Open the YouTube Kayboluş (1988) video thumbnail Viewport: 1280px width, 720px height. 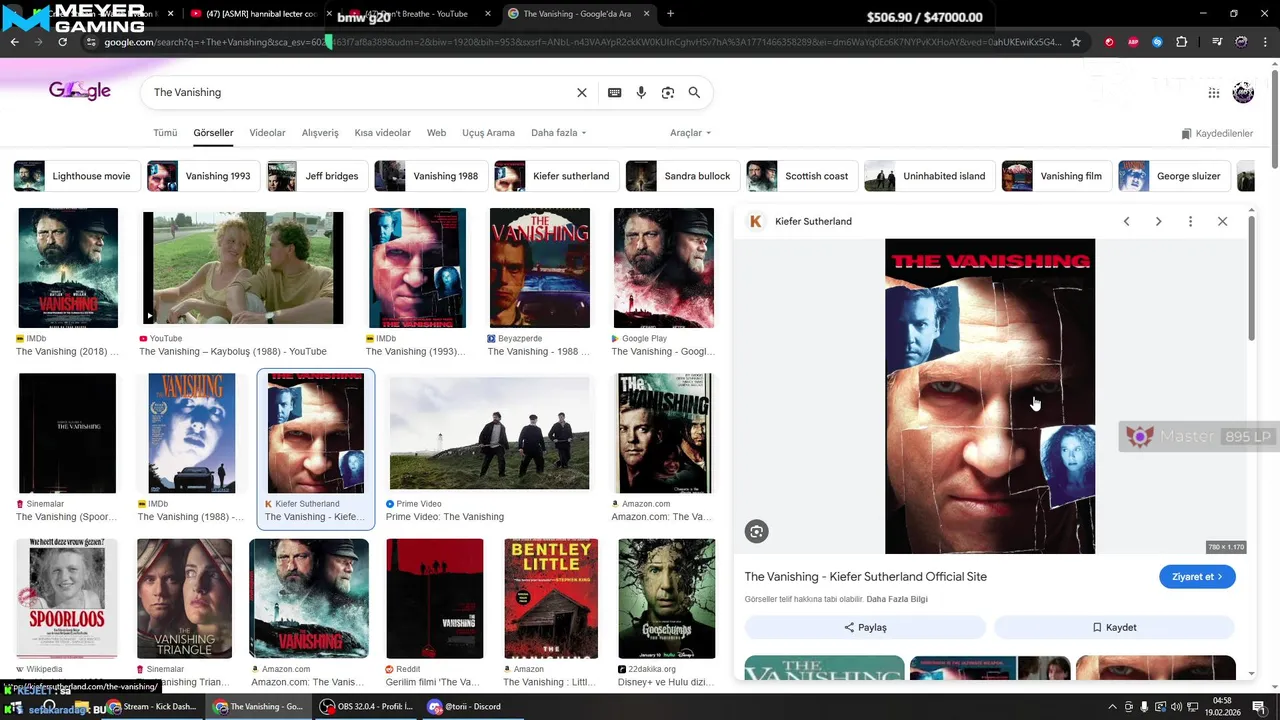pyautogui.click(x=243, y=268)
